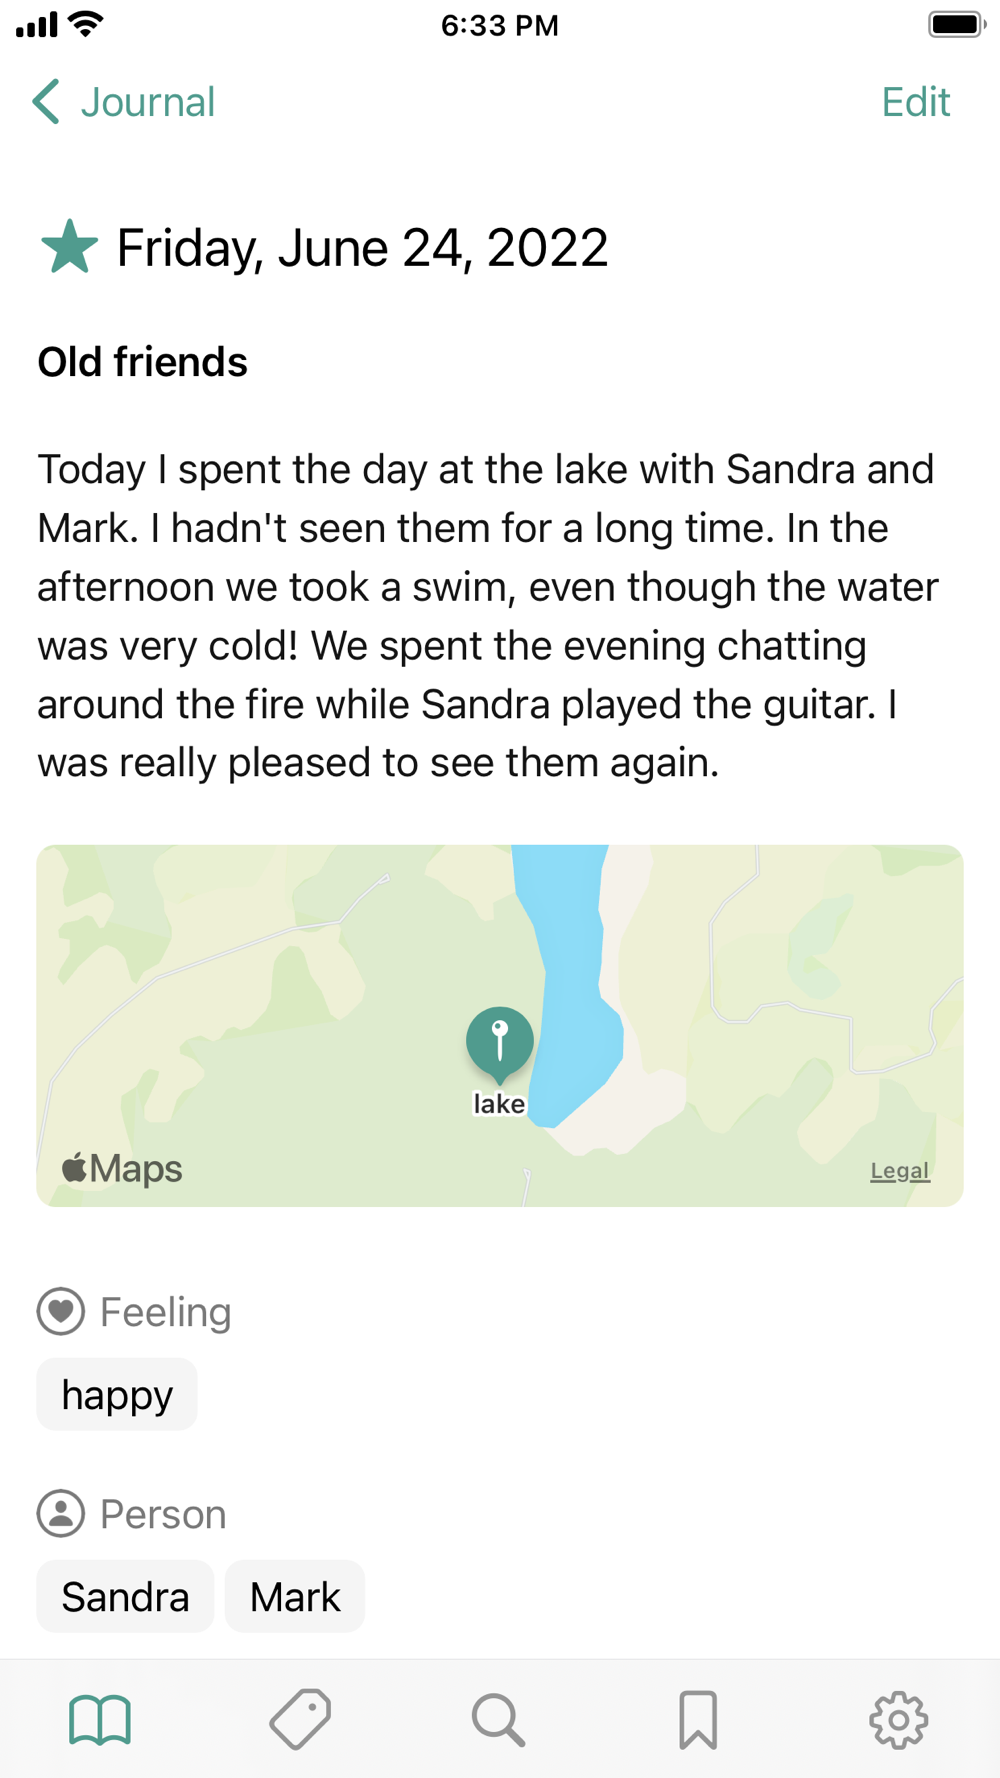The height and width of the screenshot is (1778, 1000).
Task: Select the Mark person tag
Action: click(295, 1596)
